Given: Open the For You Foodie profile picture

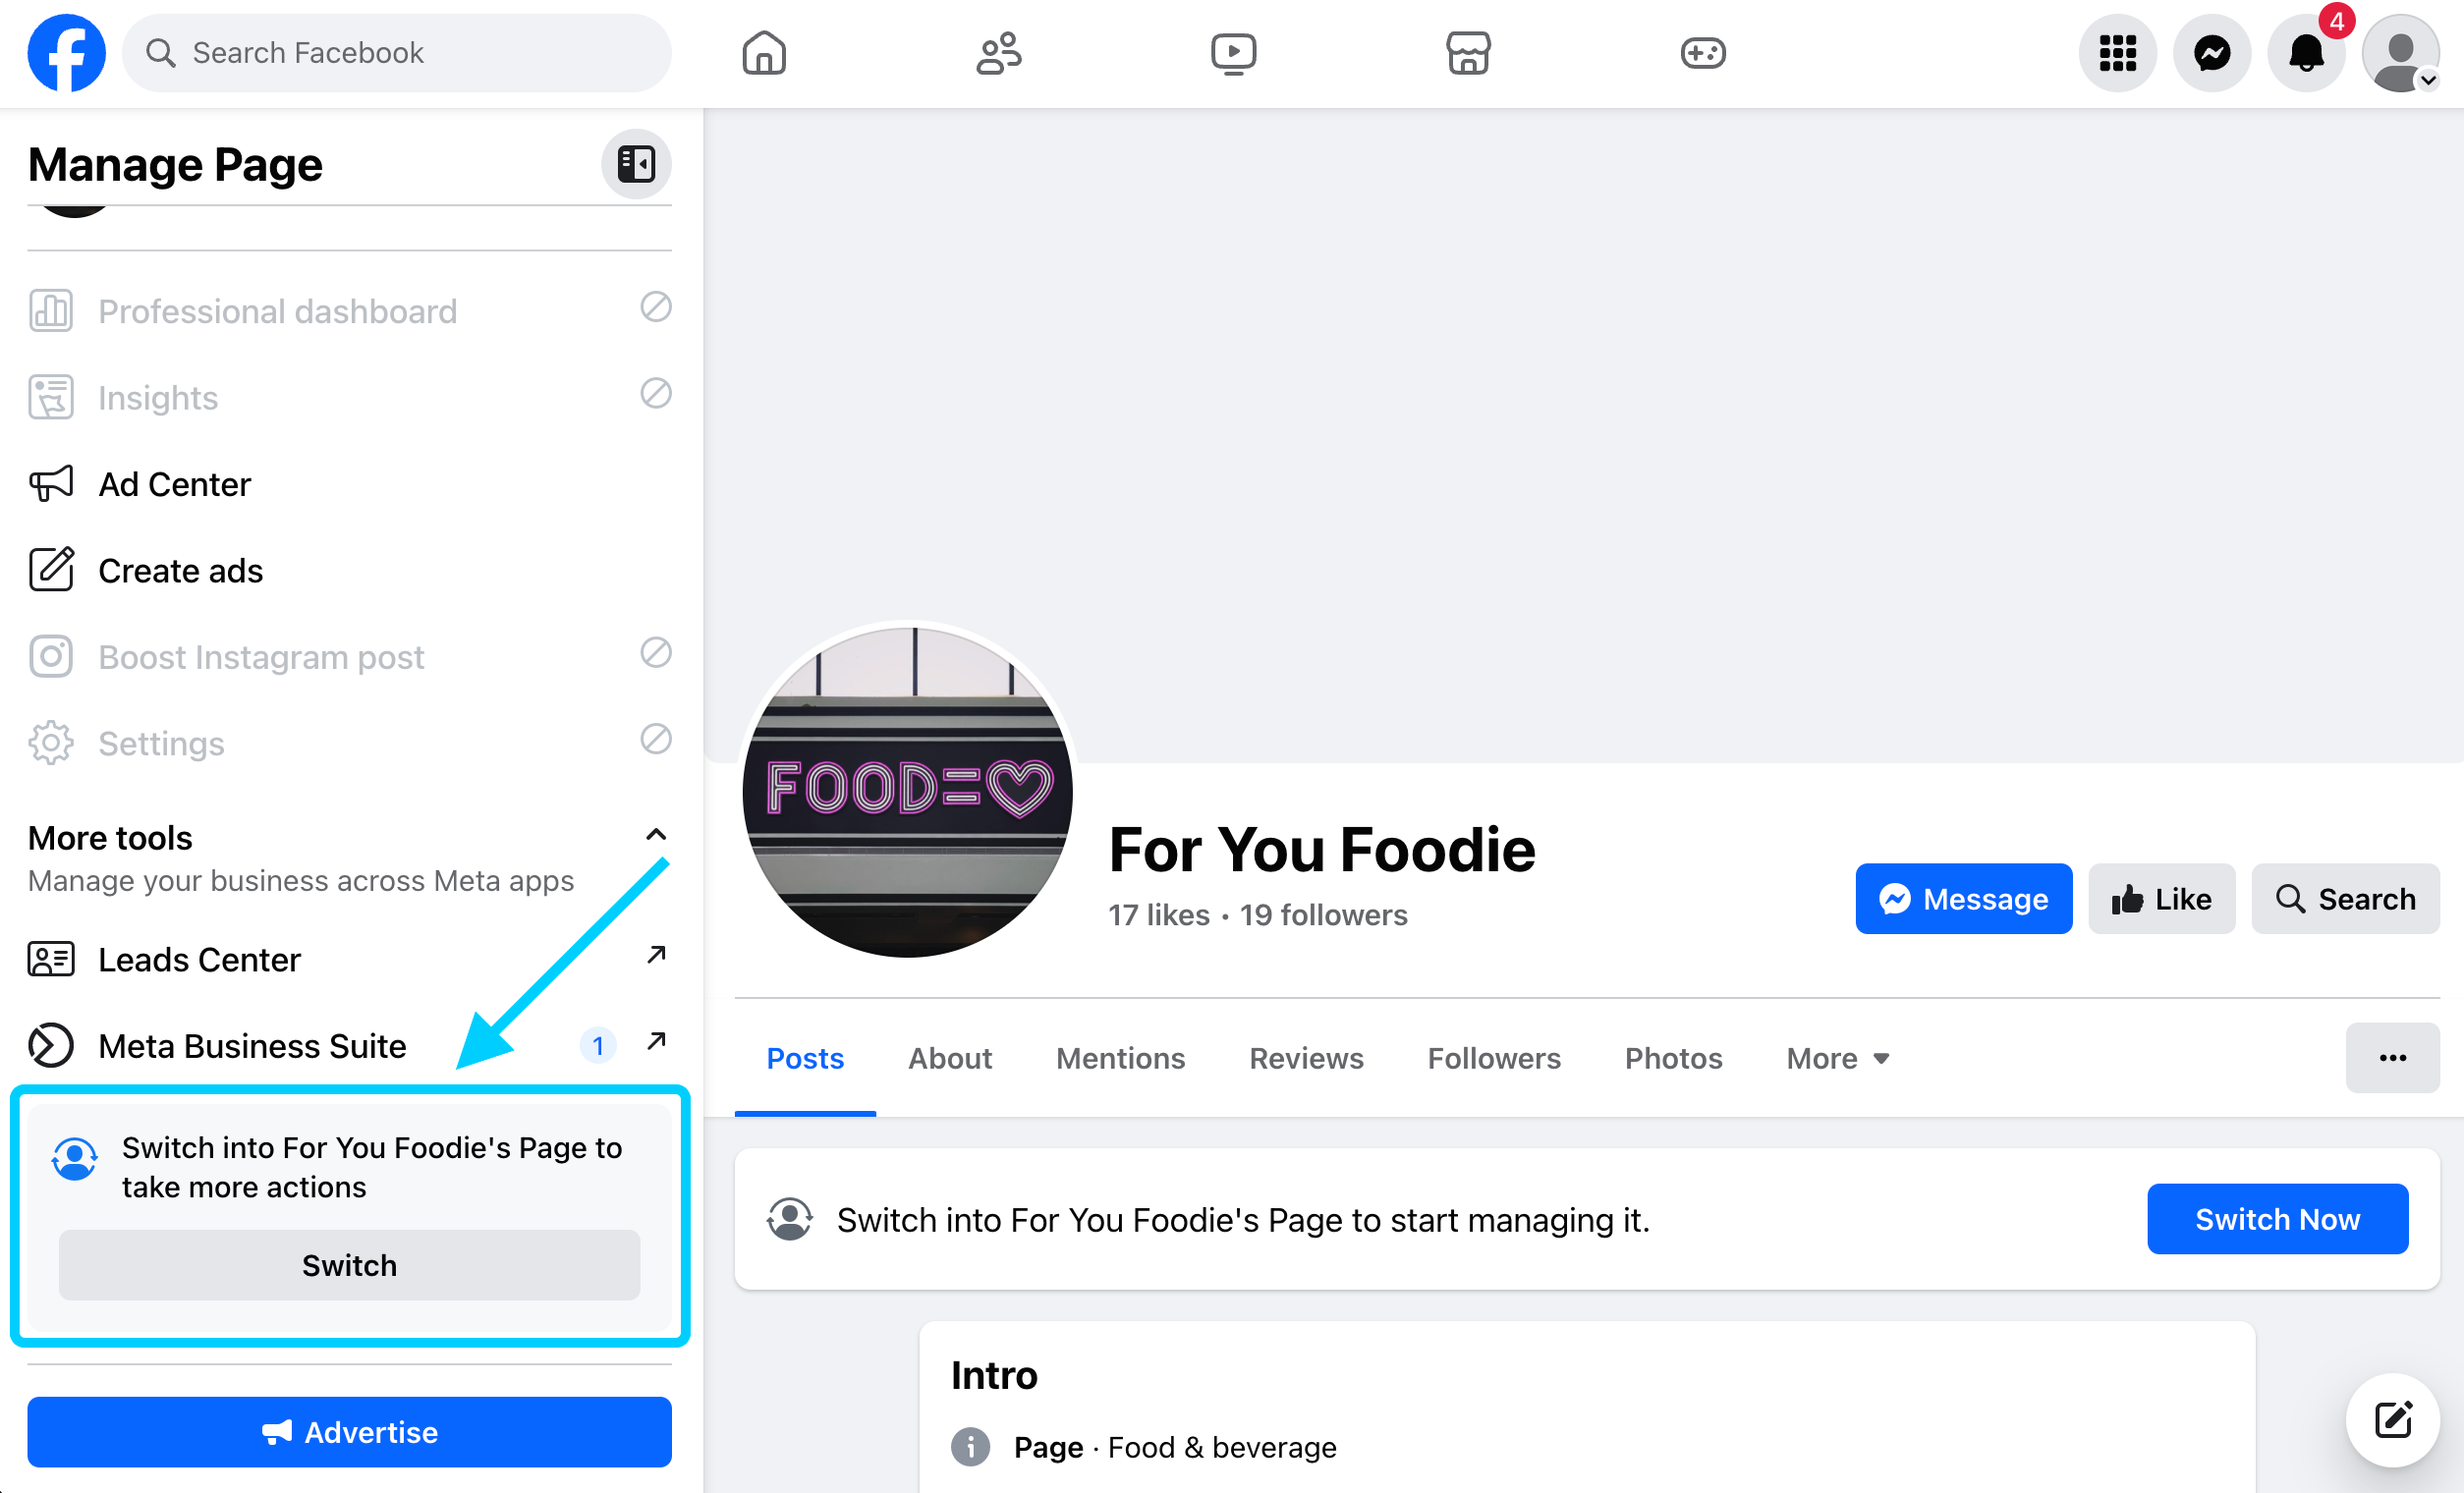Looking at the screenshot, I should pos(907,792).
